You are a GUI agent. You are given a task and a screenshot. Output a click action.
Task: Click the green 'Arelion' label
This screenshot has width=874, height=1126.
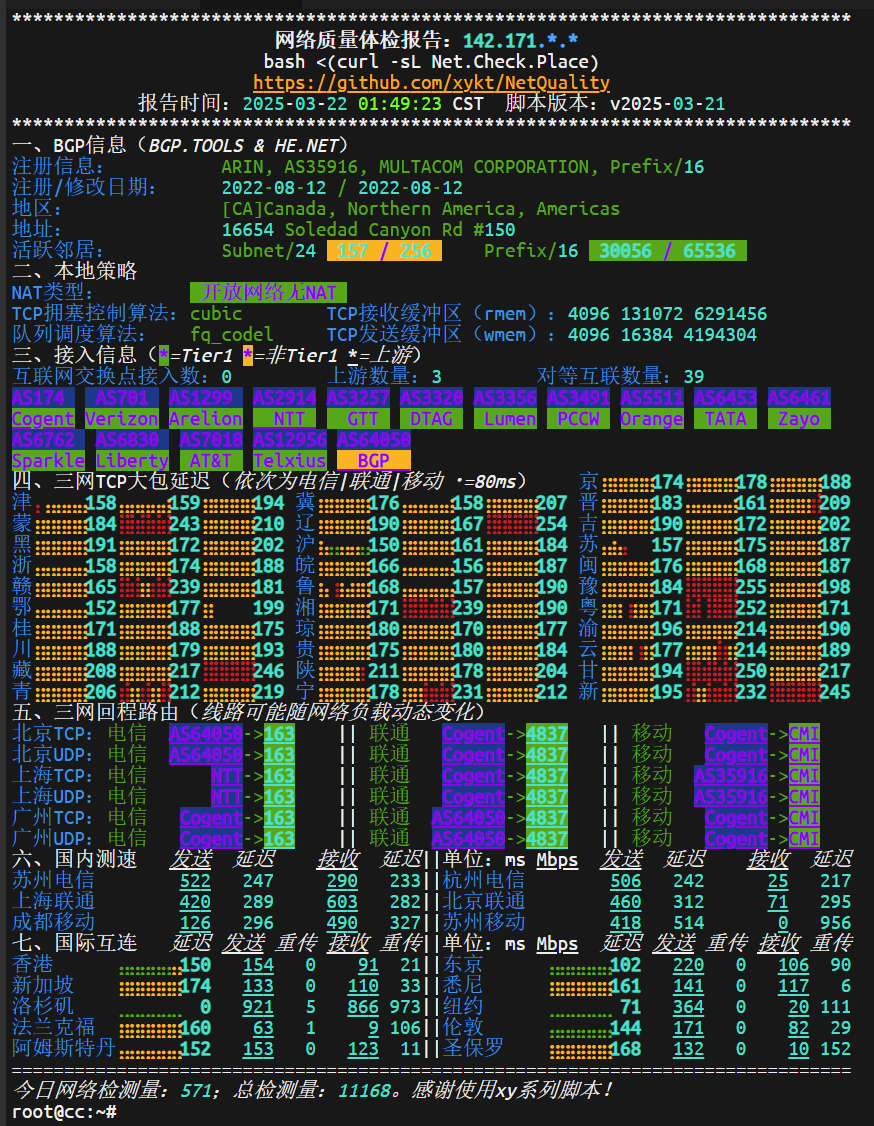click(206, 419)
